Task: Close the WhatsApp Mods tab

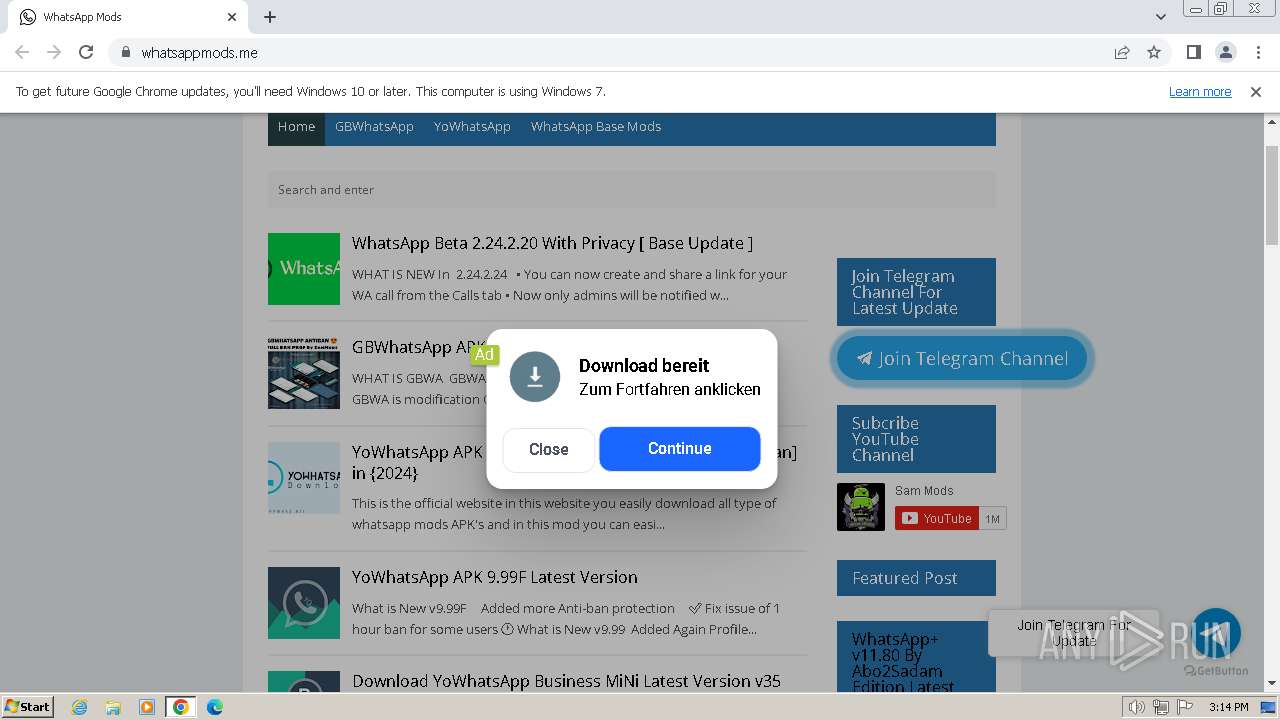Action: pyautogui.click(x=232, y=17)
